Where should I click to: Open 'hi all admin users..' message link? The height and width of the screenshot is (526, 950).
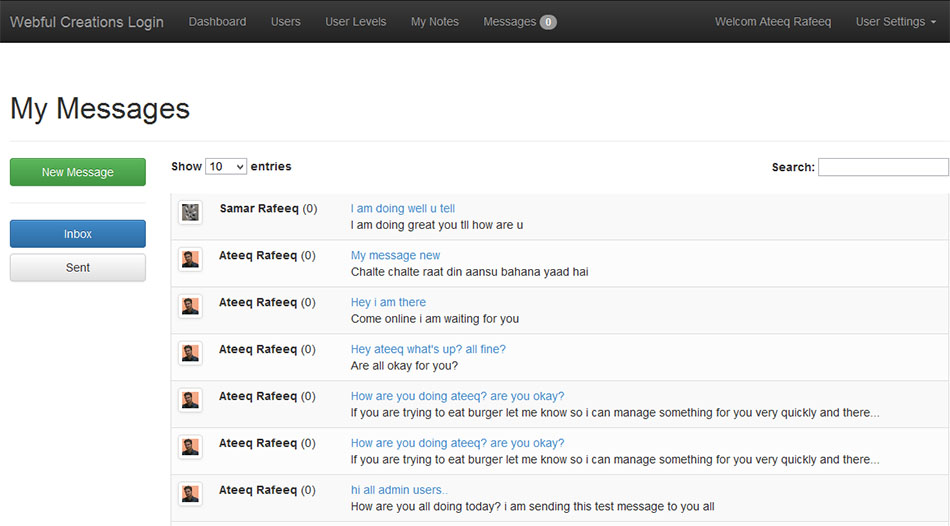(399, 490)
